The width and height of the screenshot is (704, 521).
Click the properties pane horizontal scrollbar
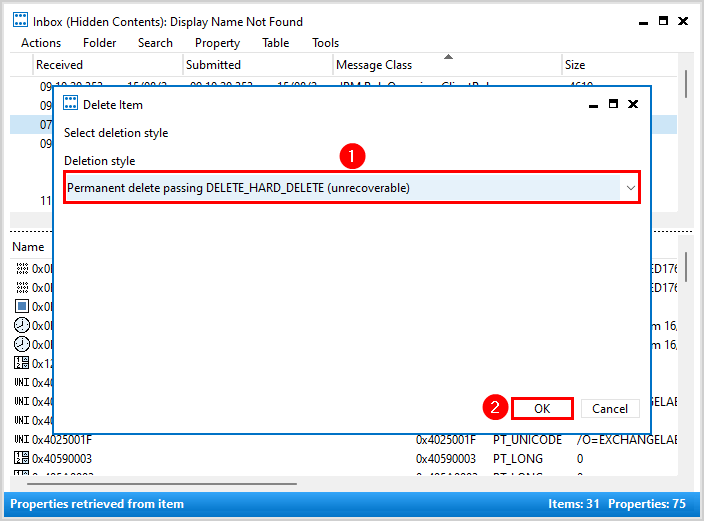tap(162, 484)
